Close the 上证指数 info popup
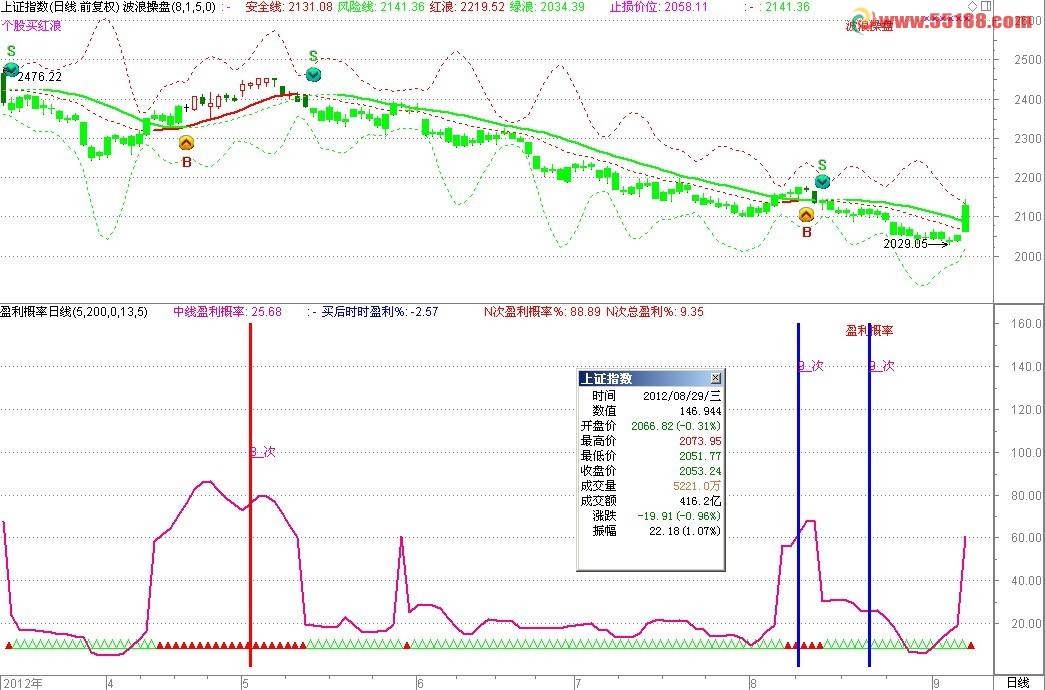Image resolution: width=1045 pixels, height=690 pixels. (x=715, y=378)
